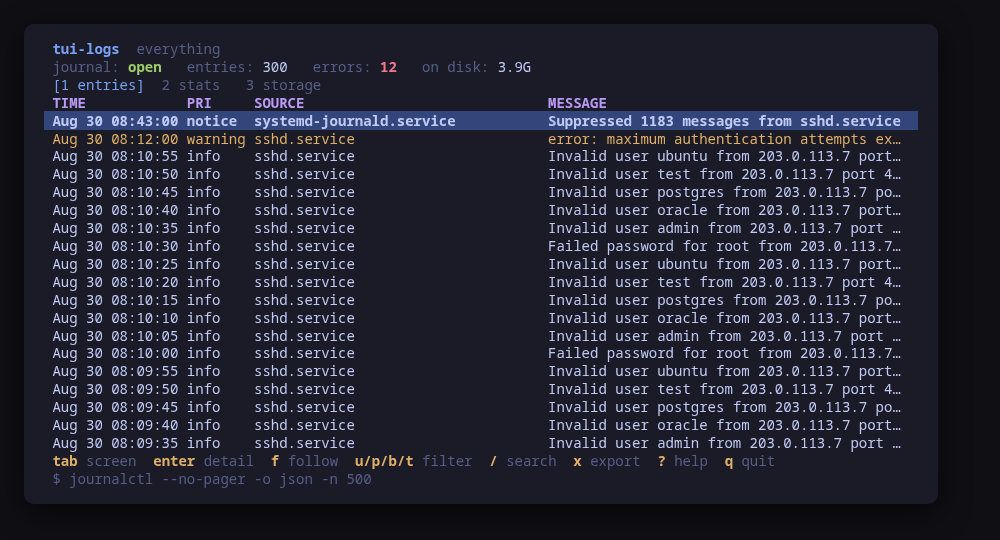Select the Failed password row at 08:10:00
The image size is (1000, 540).
(481, 354)
